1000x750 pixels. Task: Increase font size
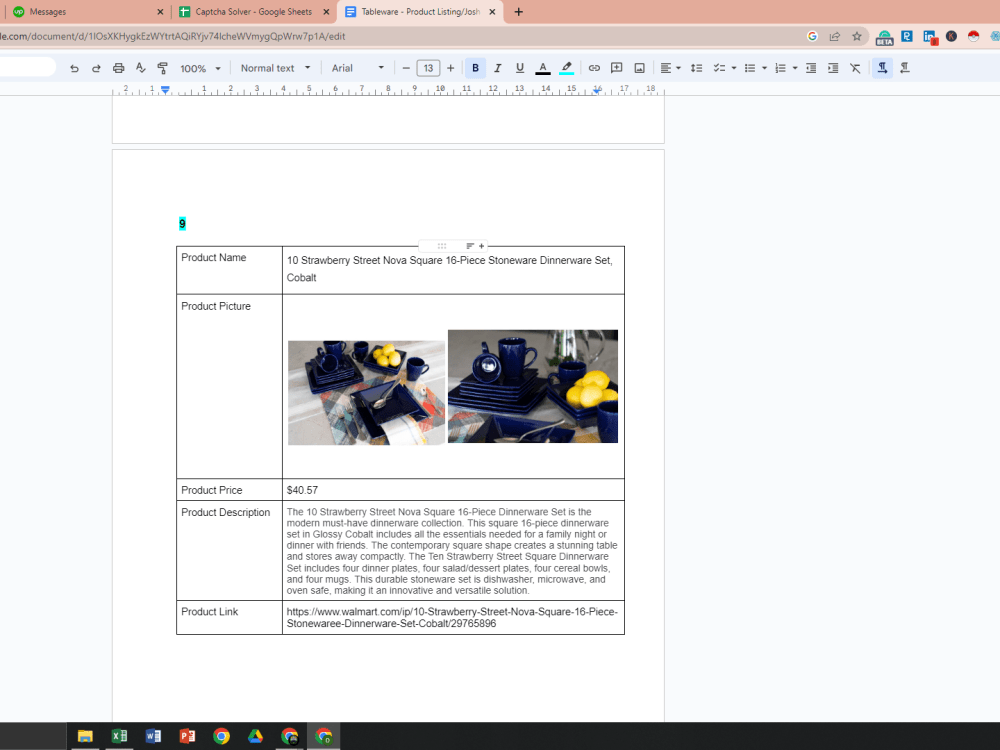click(x=450, y=68)
